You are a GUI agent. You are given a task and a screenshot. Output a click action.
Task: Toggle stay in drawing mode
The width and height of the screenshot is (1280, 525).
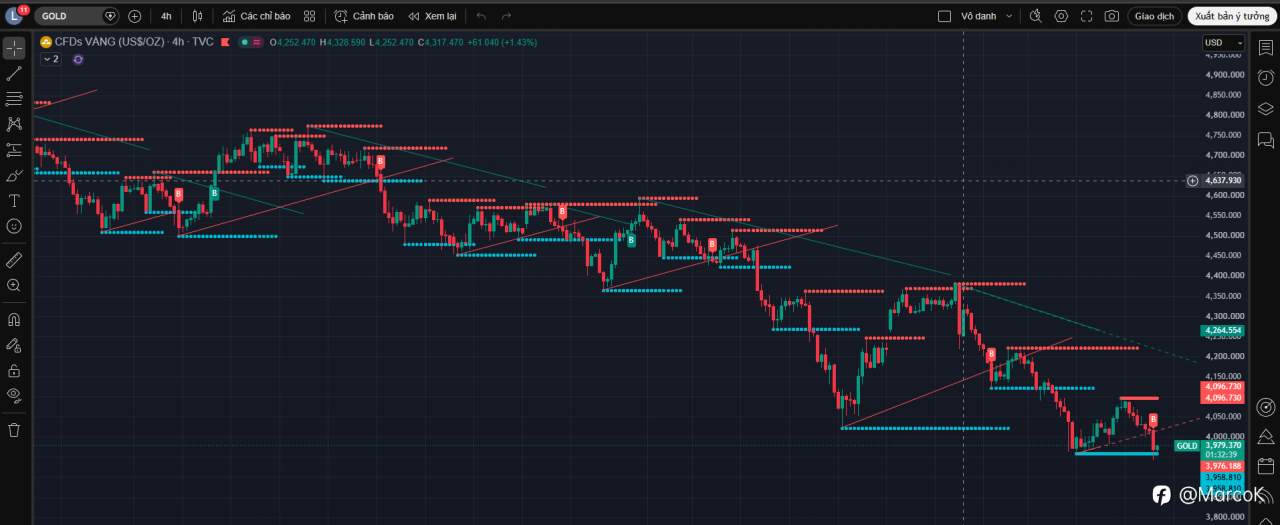coord(14,345)
